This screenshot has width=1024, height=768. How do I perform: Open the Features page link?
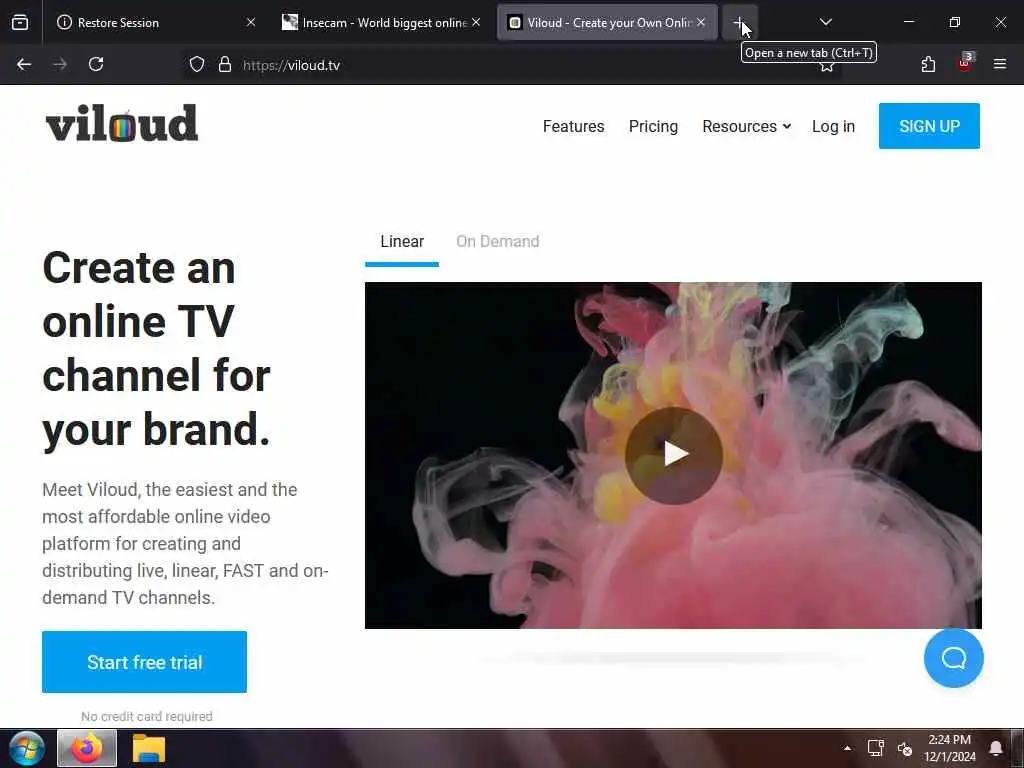pyautogui.click(x=573, y=126)
